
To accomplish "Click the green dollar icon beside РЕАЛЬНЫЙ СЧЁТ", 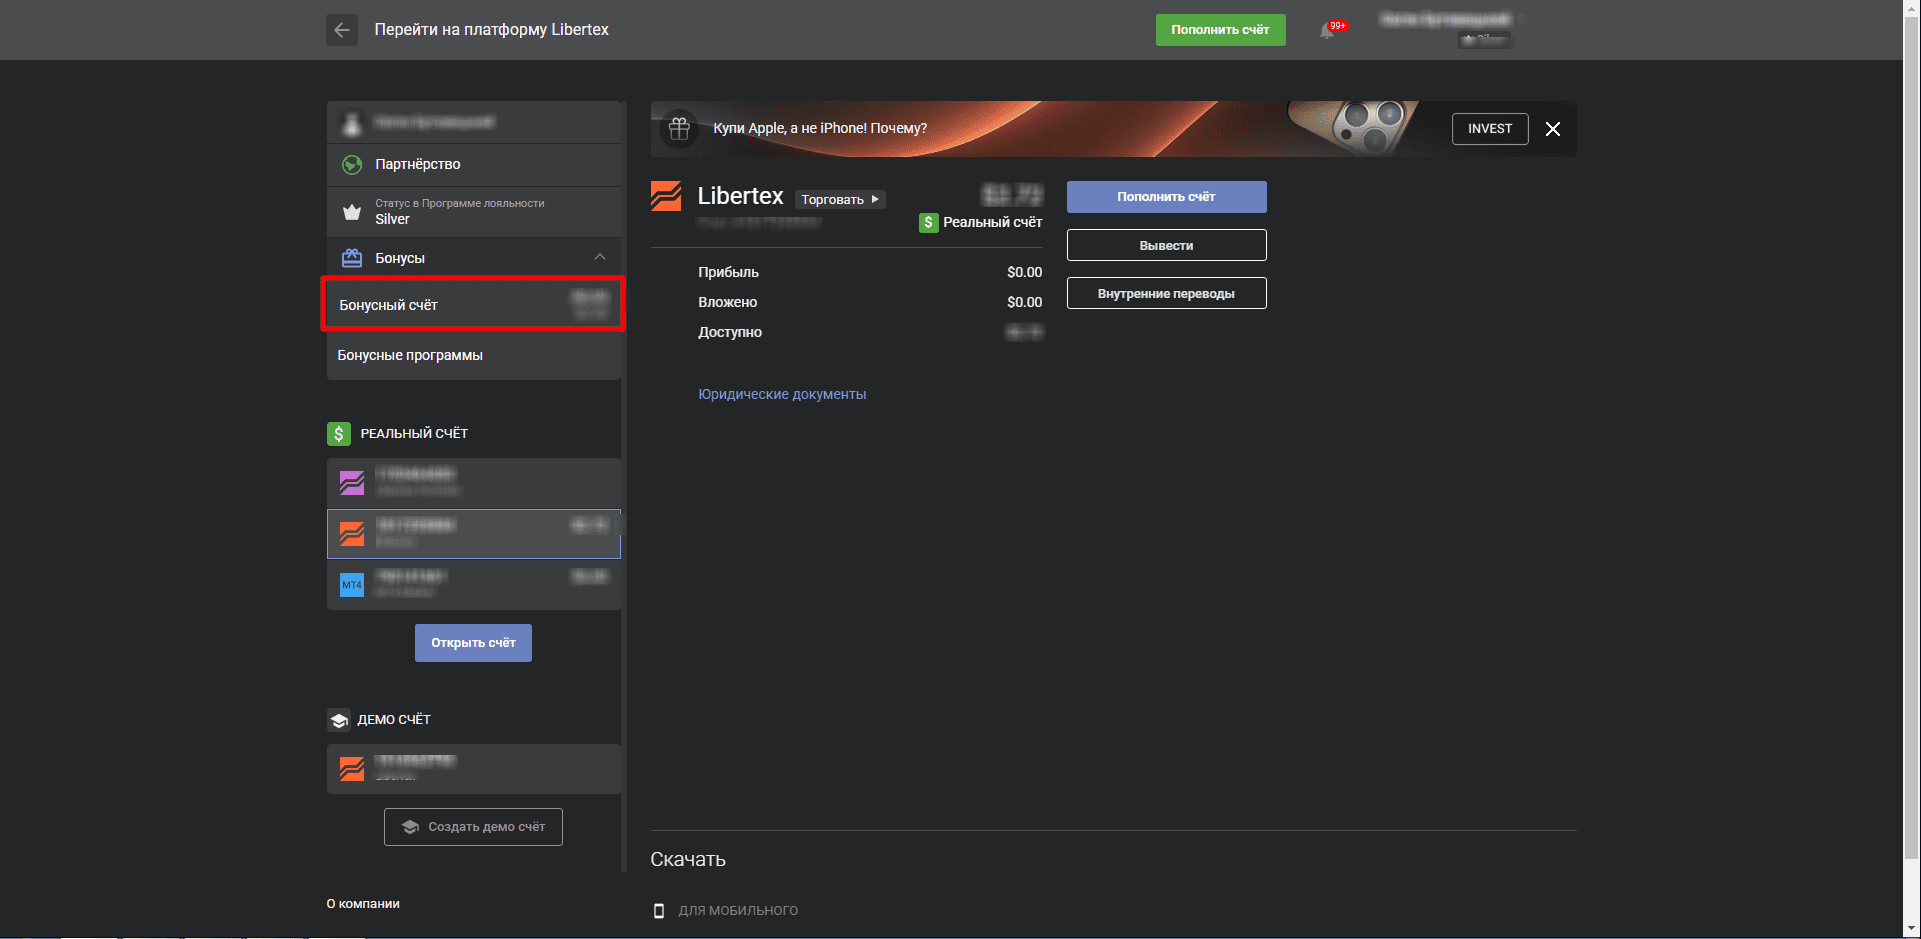I will pyautogui.click(x=339, y=433).
